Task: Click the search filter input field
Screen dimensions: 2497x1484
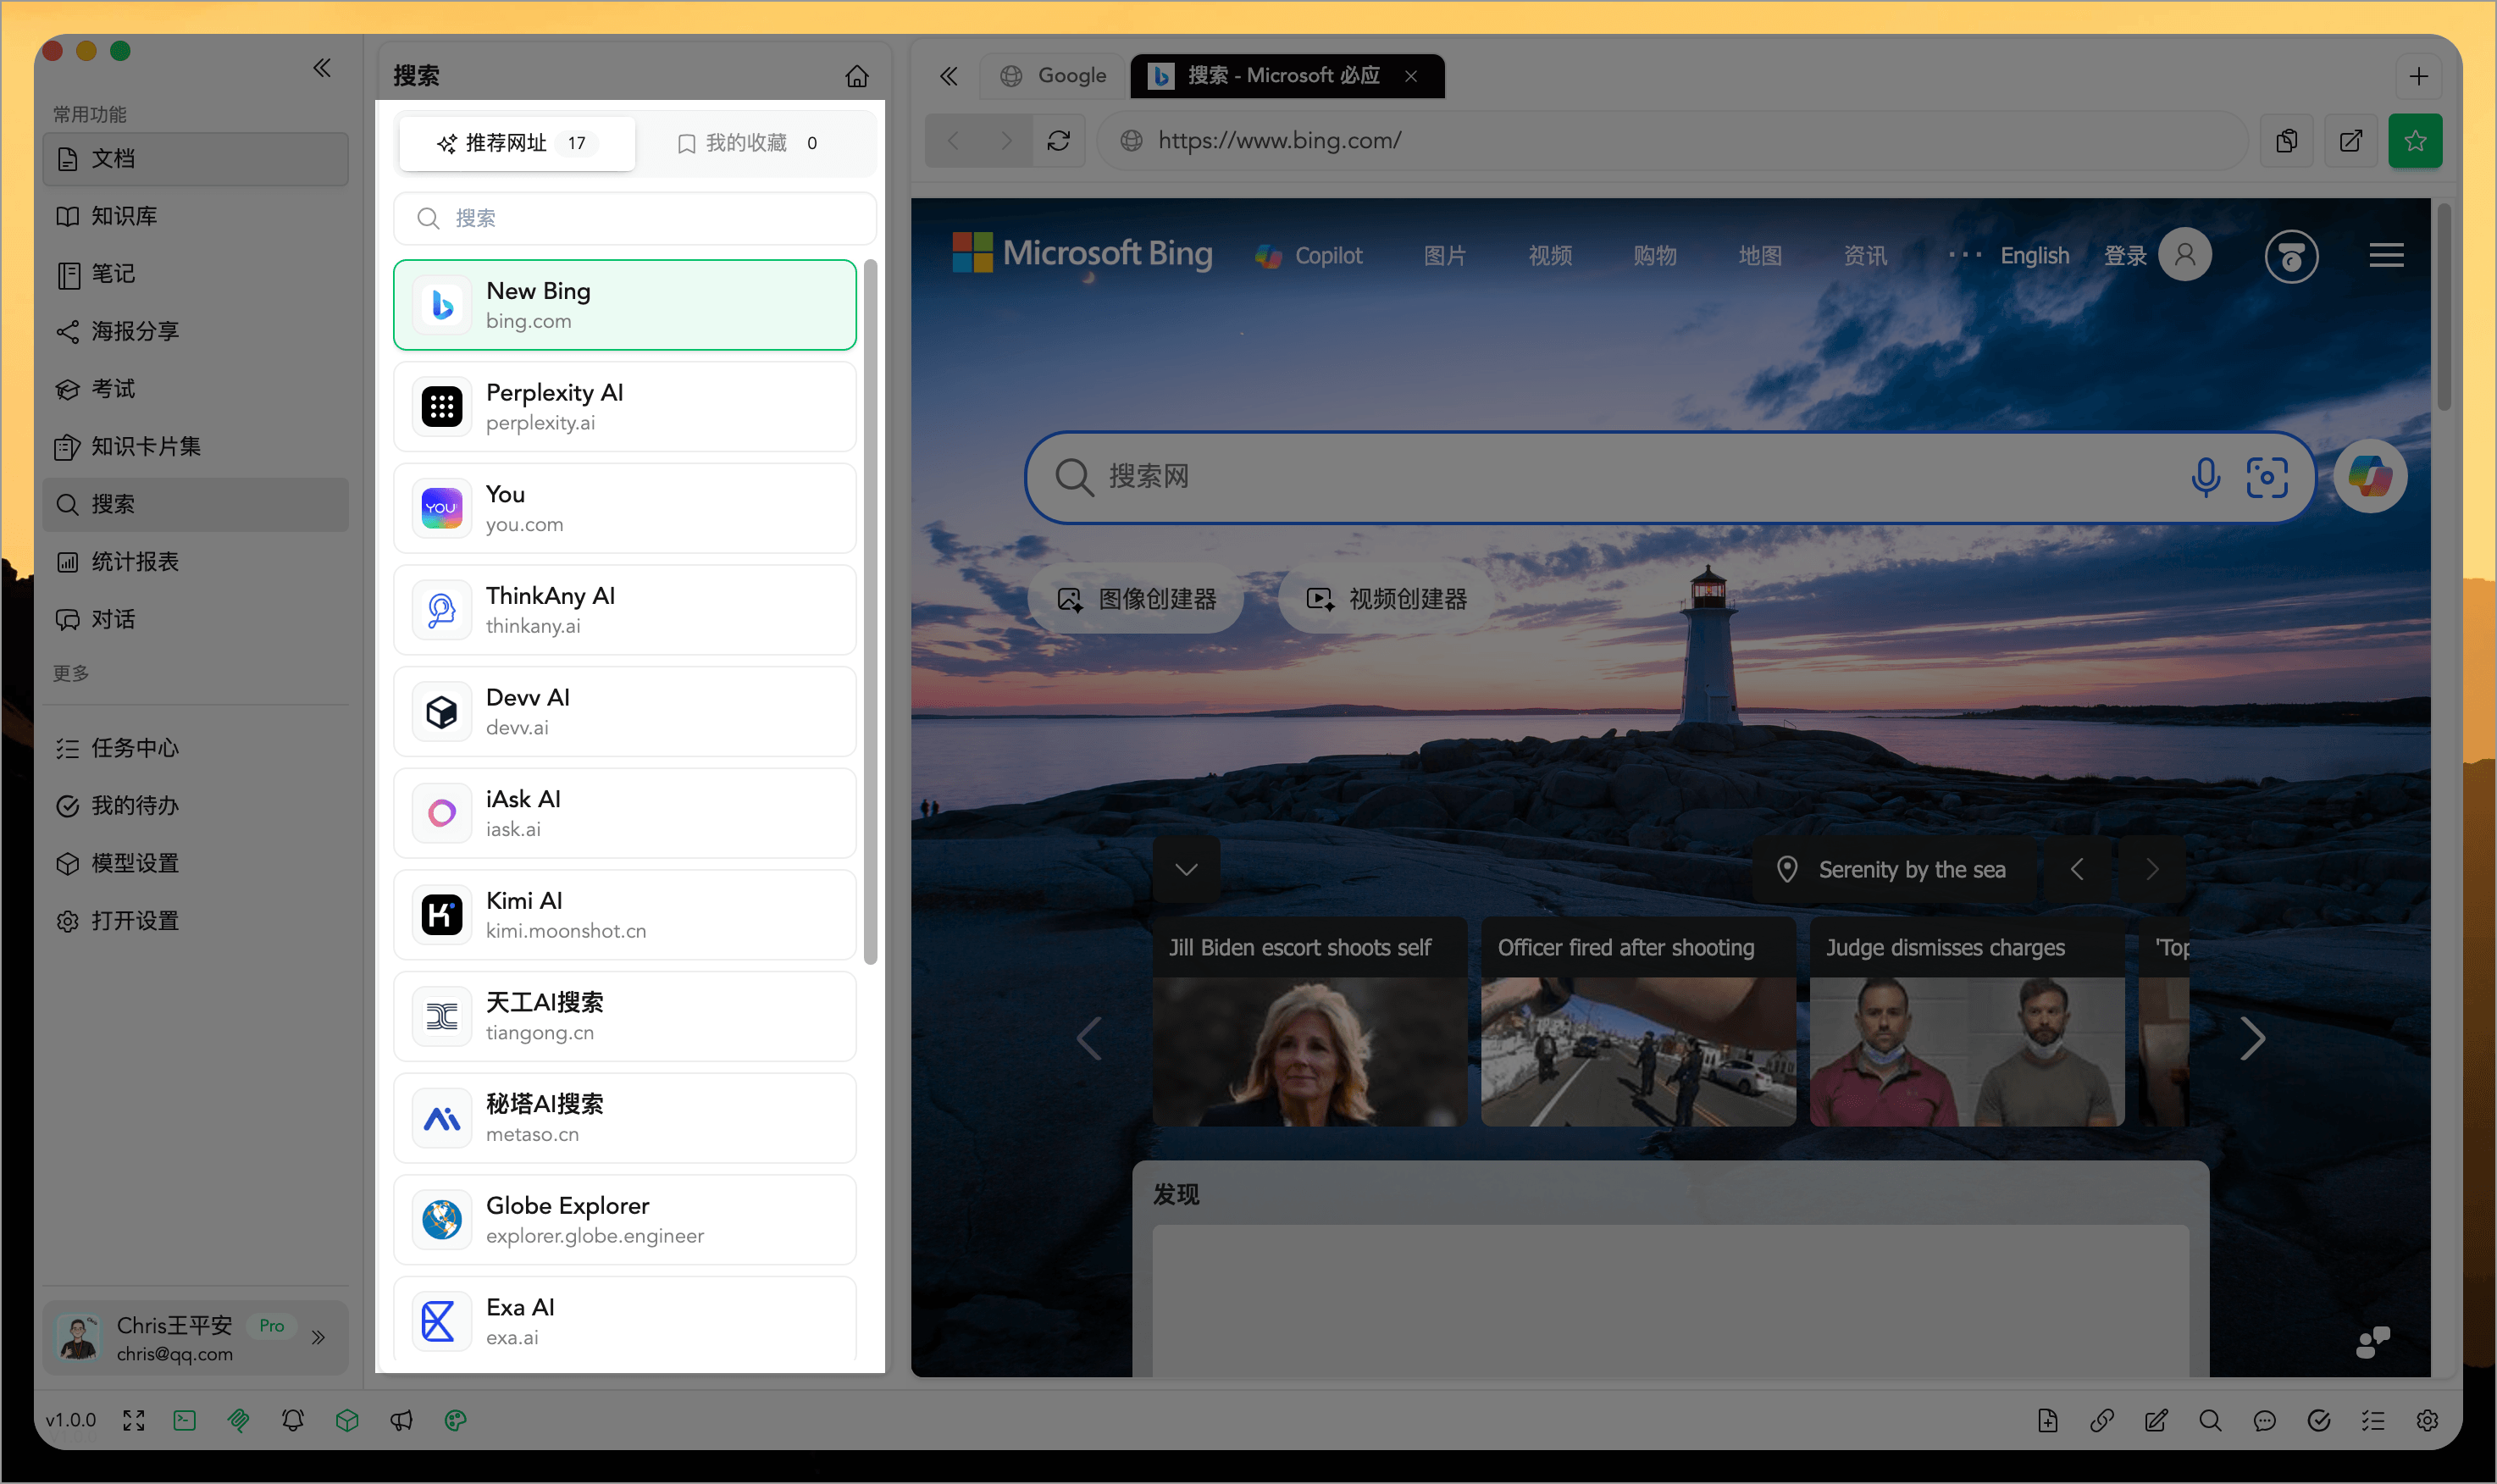Action: point(635,218)
